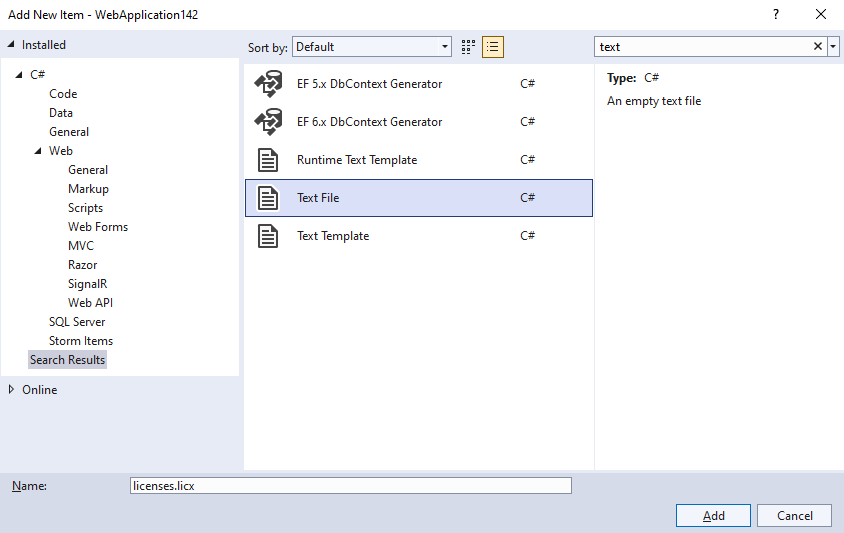Image resolution: width=844 pixels, height=533 pixels.
Task: Collapse the Installed section
Action: click(11, 45)
